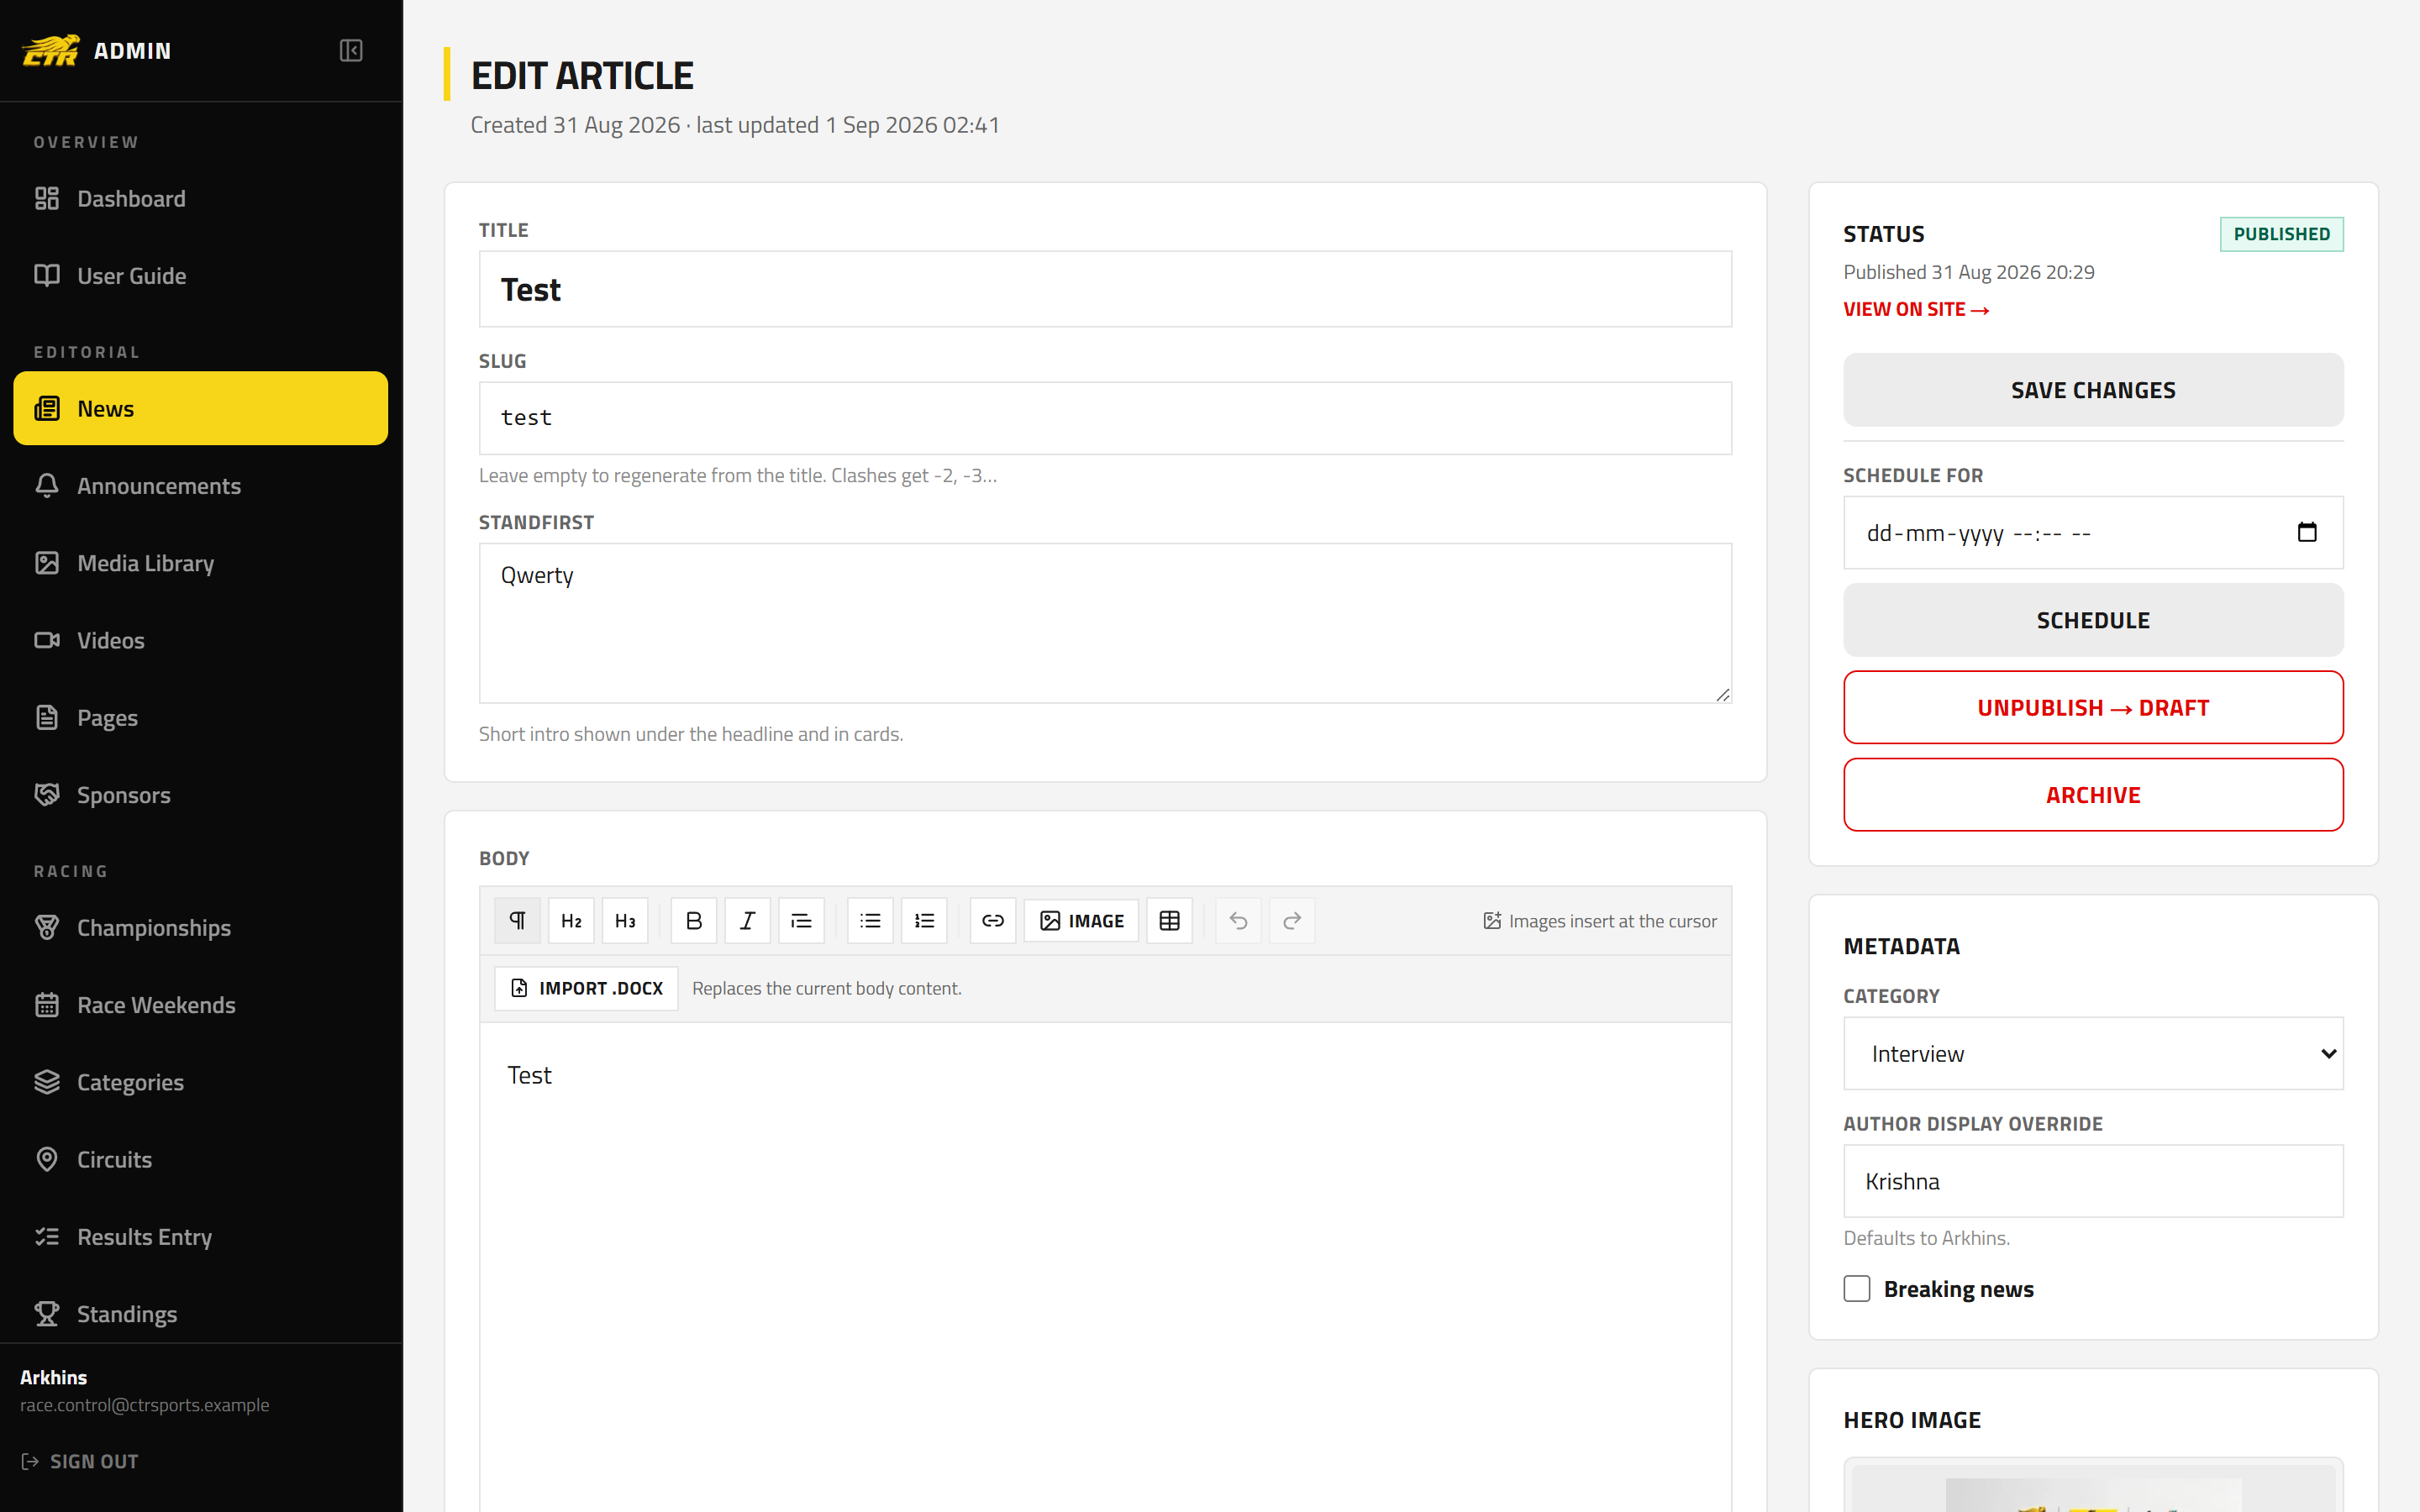
Task: Insert a hyperlink using link icon
Action: [x=993, y=920]
